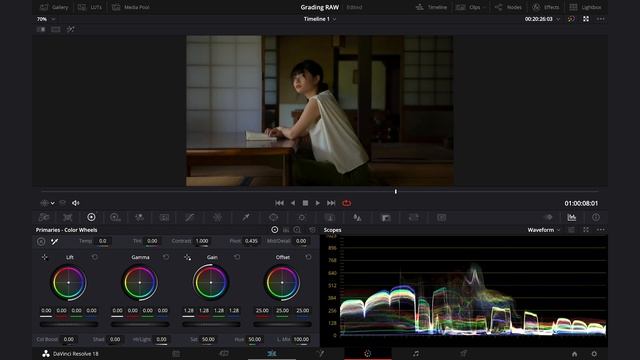
Task: Switch to the Fairlight page
Action: pos(416,354)
